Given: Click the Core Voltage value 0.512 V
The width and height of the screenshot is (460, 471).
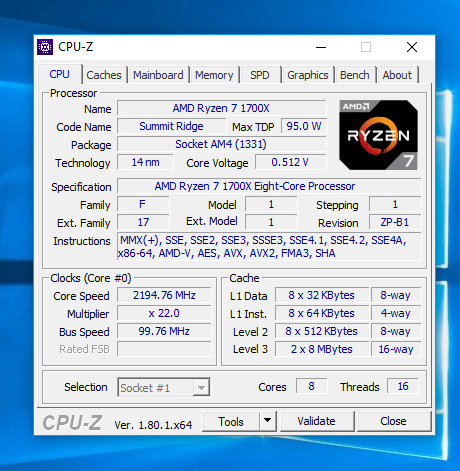Looking at the screenshot, I should pyautogui.click(x=290, y=162).
